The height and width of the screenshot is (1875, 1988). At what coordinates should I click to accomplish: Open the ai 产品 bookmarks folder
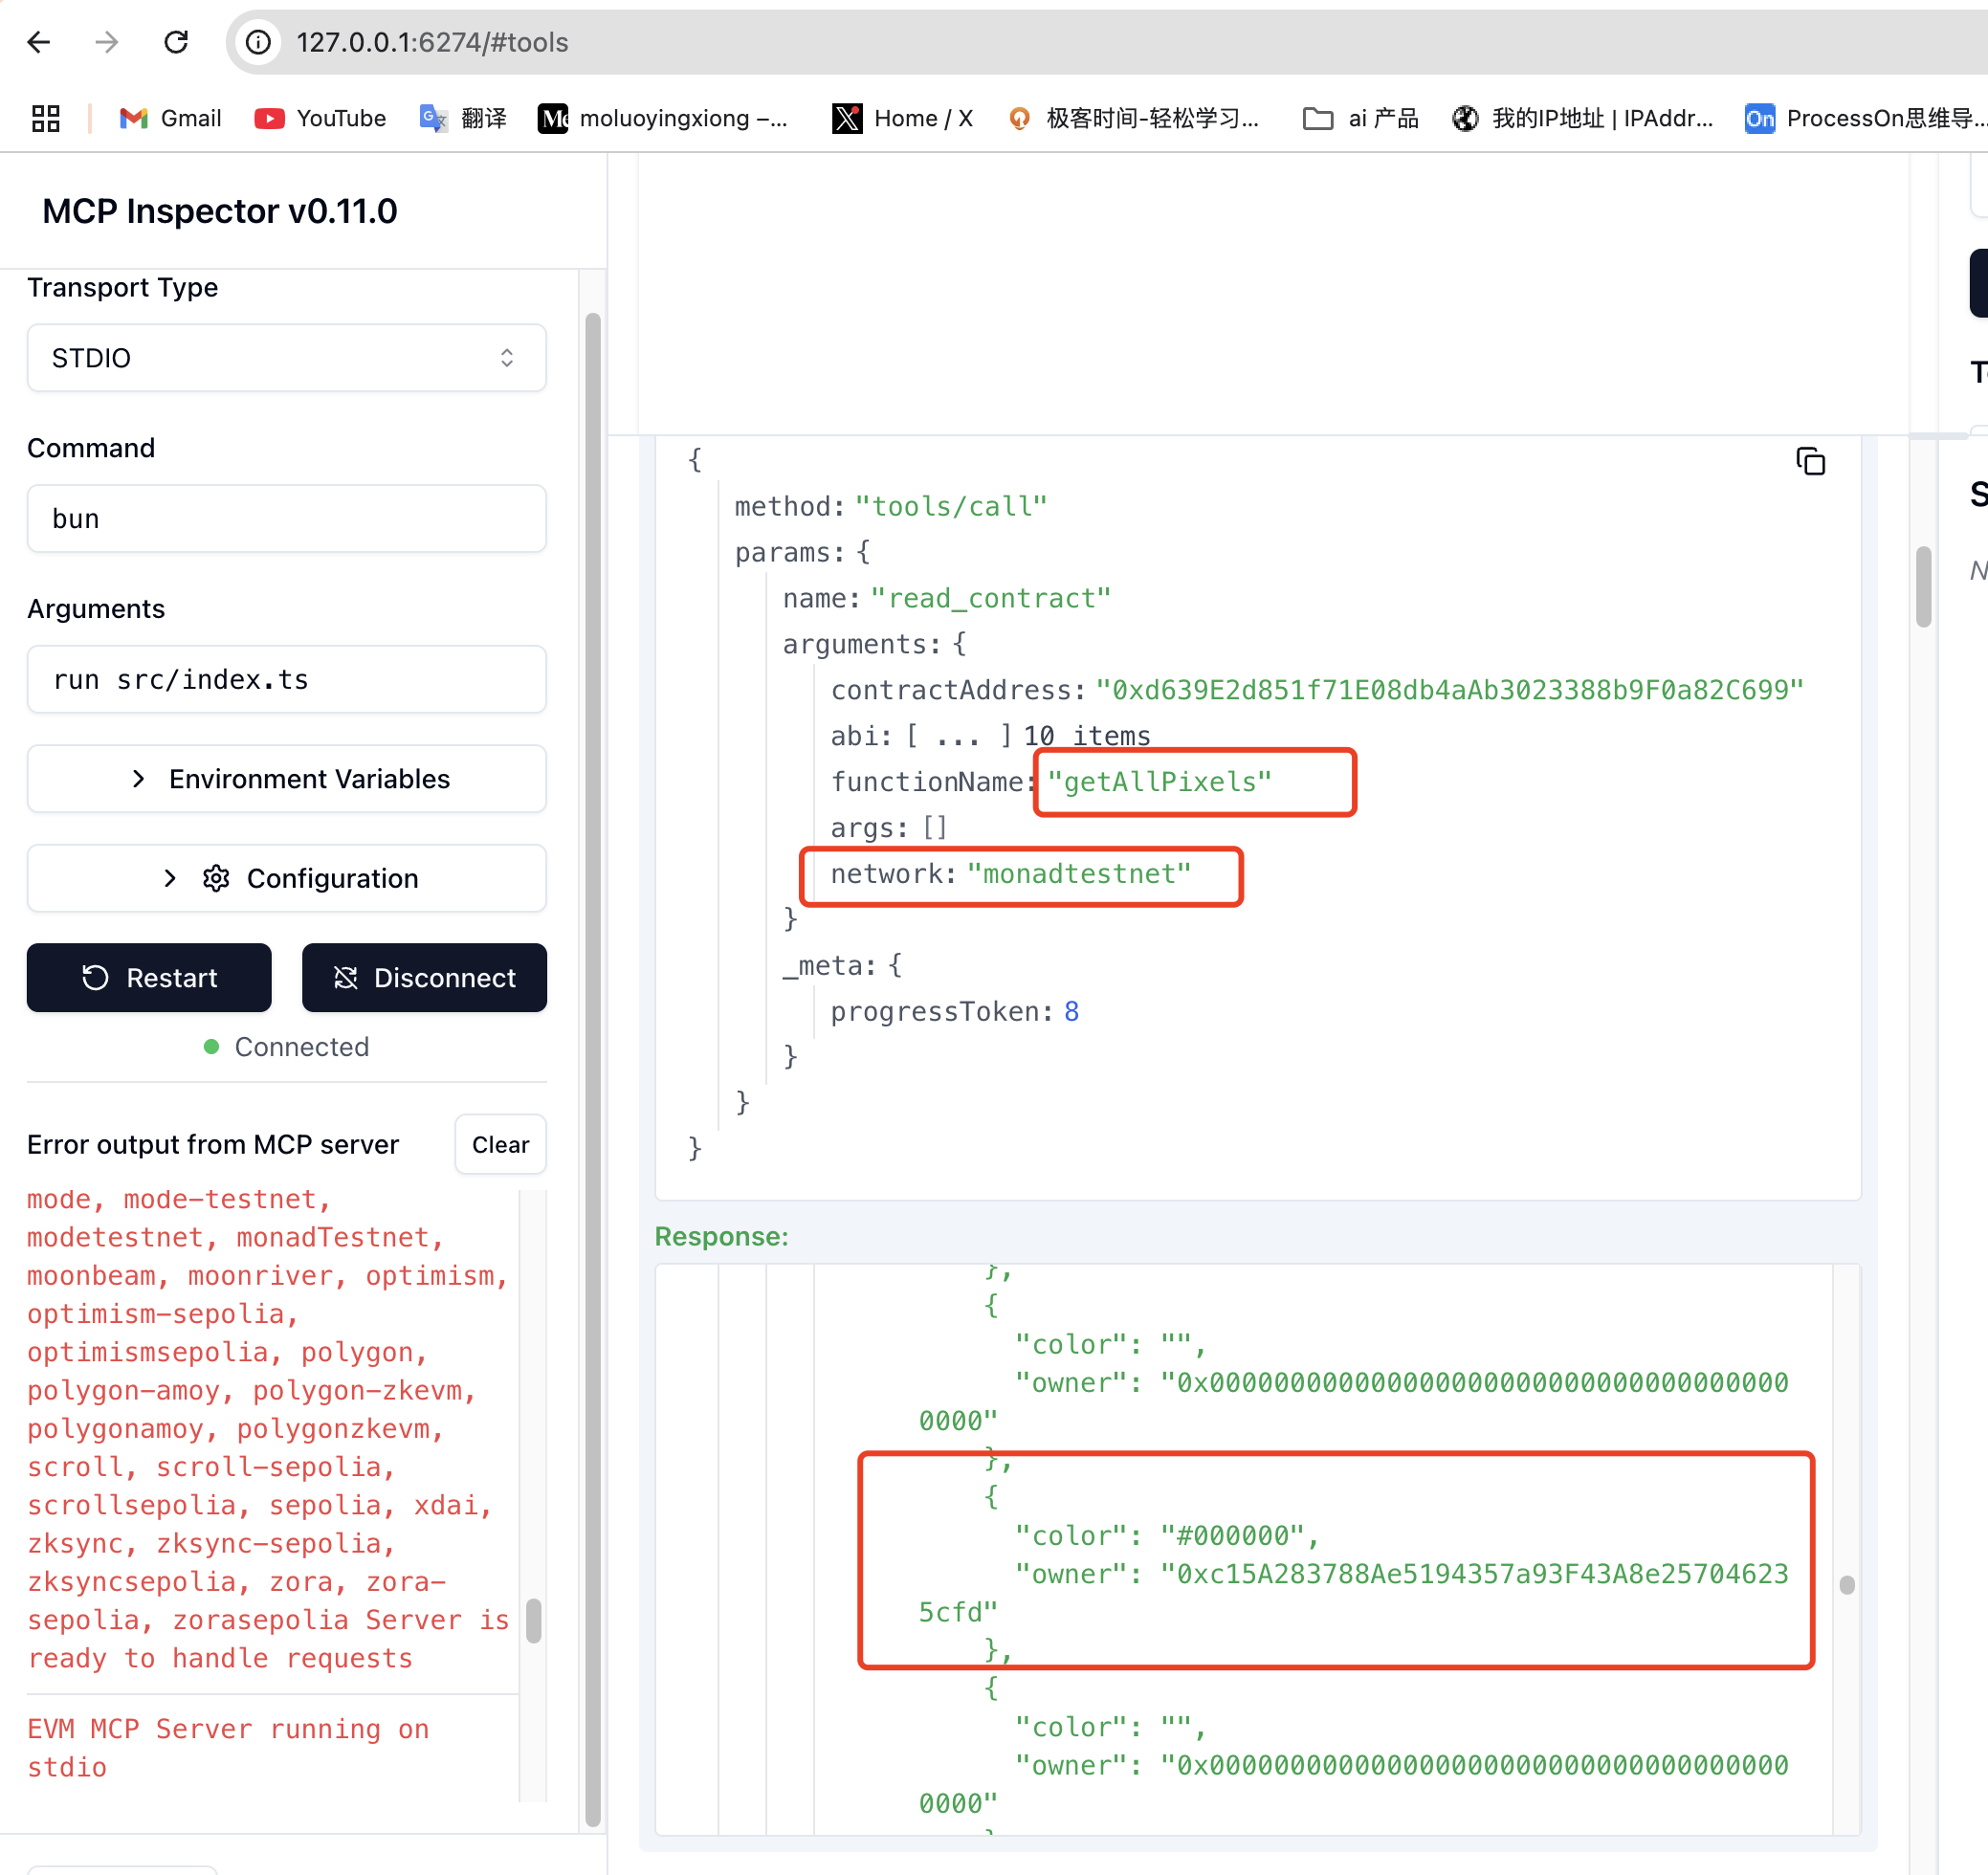tap(1361, 118)
